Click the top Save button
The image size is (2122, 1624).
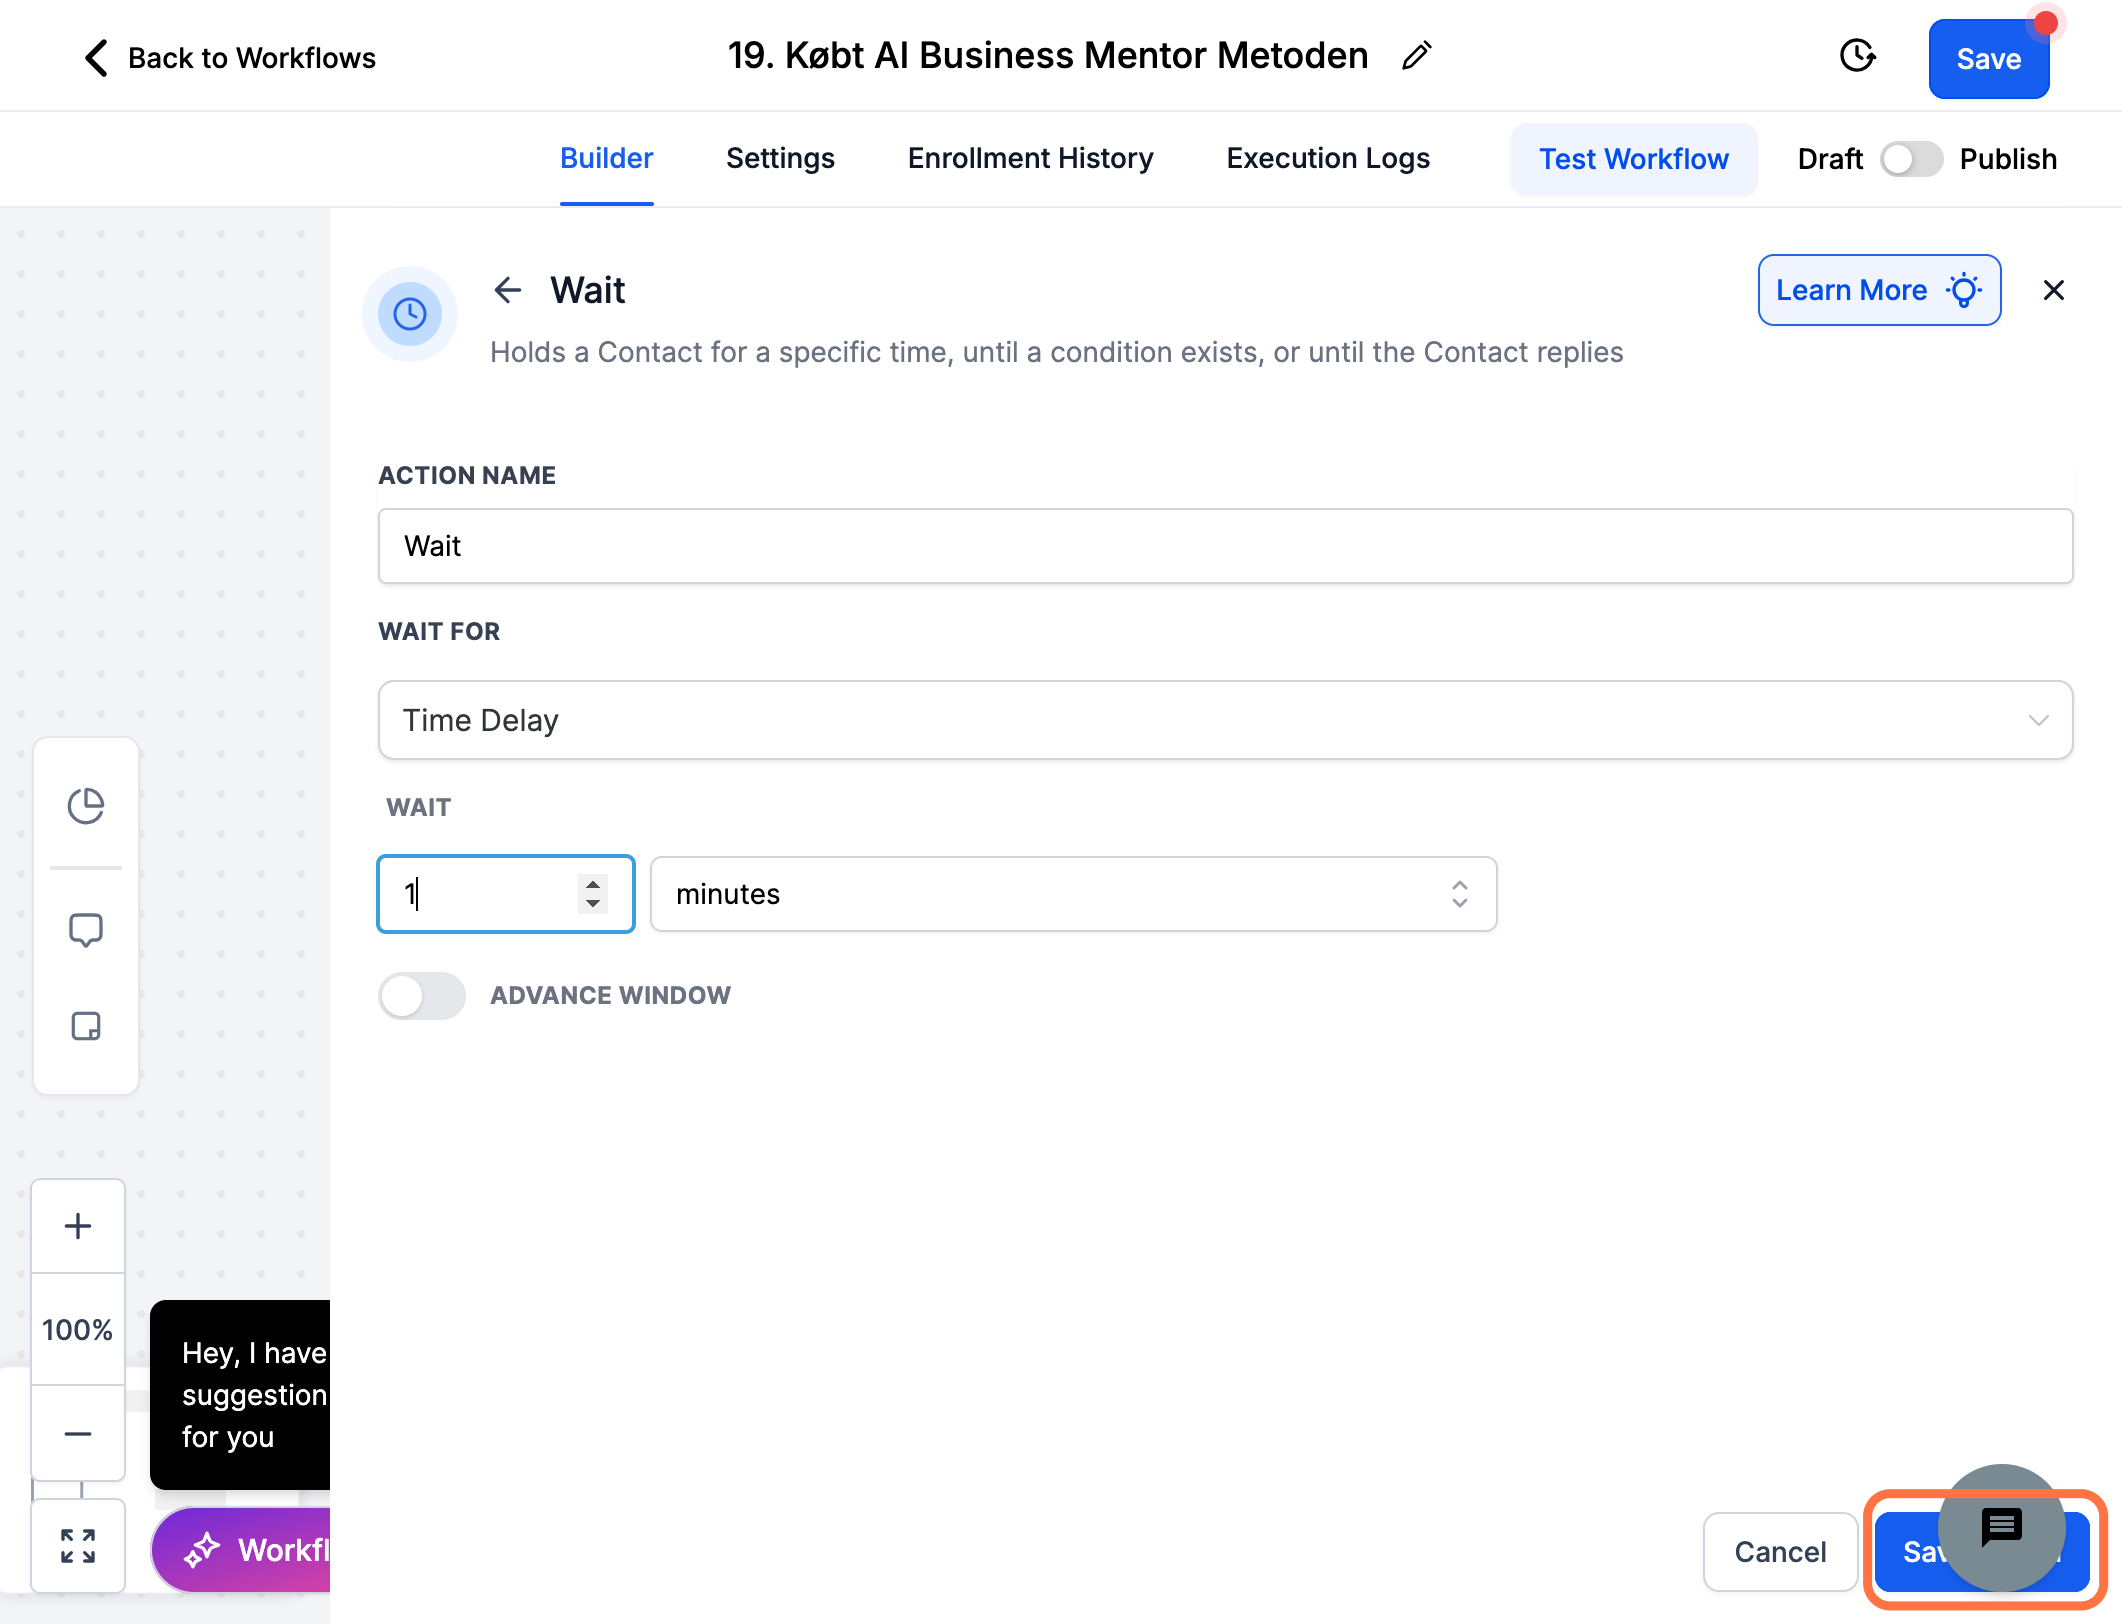click(x=1988, y=59)
